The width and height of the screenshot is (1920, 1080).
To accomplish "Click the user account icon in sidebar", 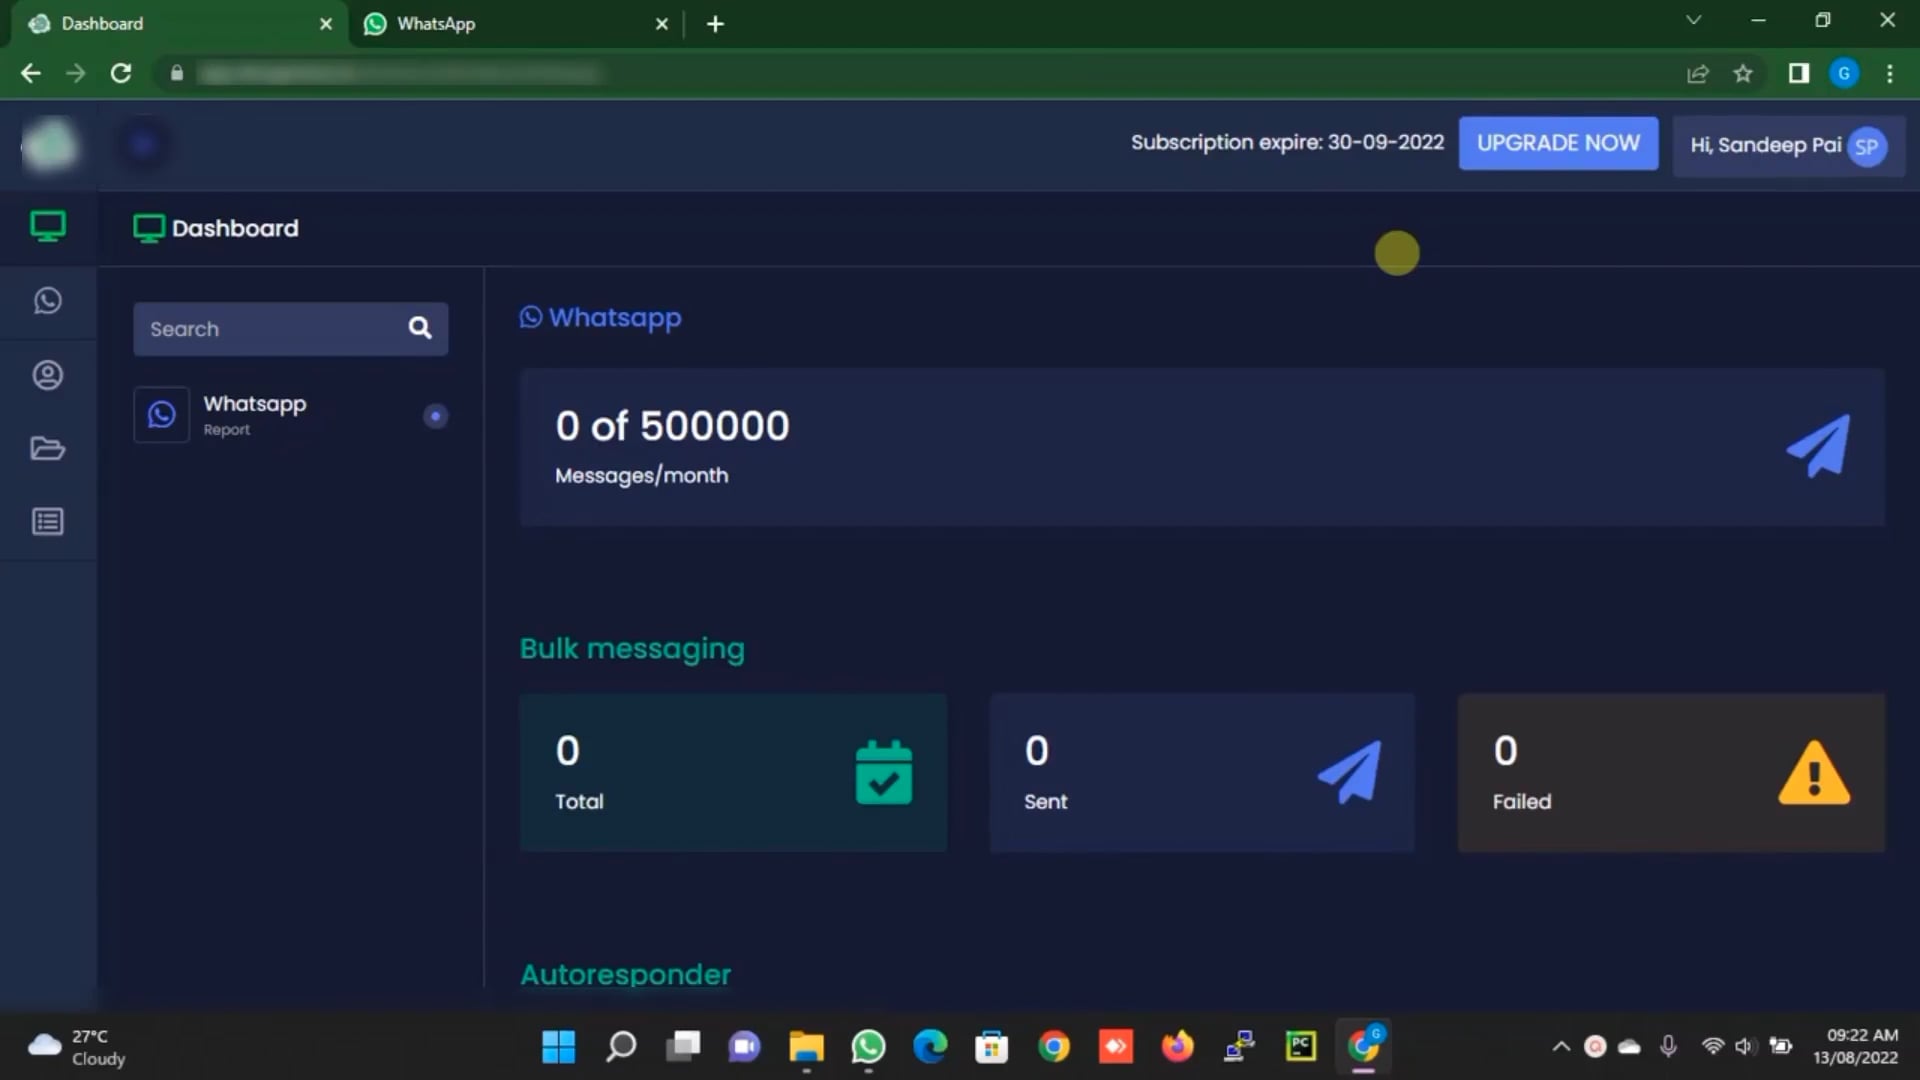I will 47,375.
